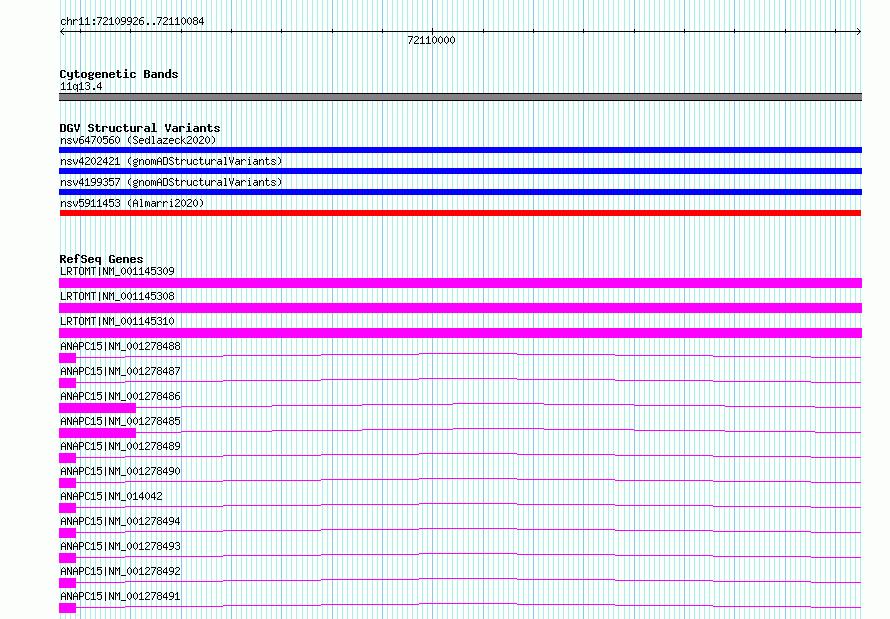Select the RefSeq Genes track heading
Image resolution: width=890 pixels, height=619 pixels.
(101, 259)
